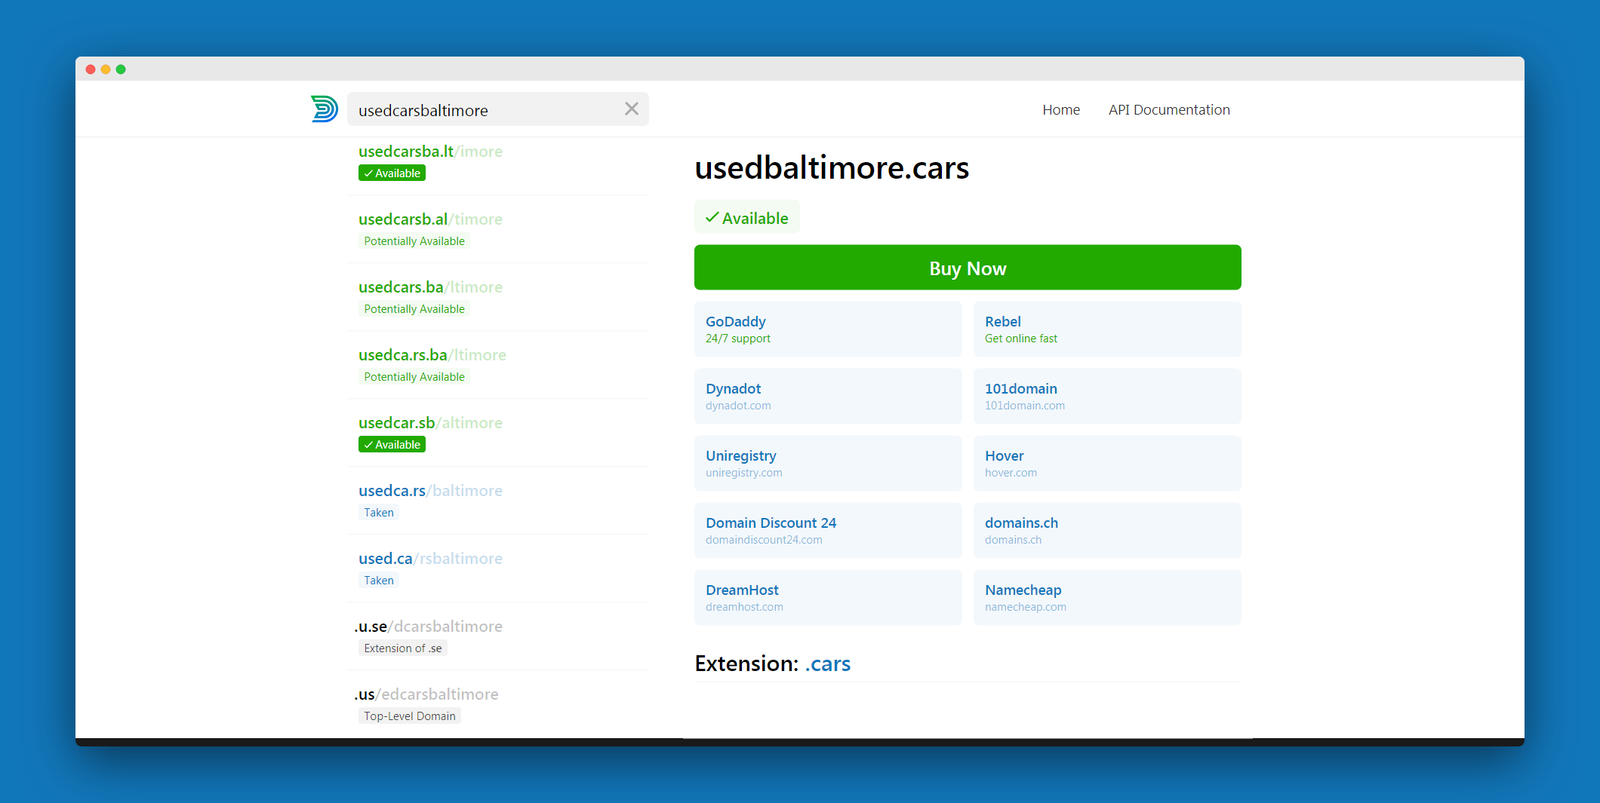The height and width of the screenshot is (803, 1600).
Task: Select the usedcarsb.al/timore result
Action: 499,230
